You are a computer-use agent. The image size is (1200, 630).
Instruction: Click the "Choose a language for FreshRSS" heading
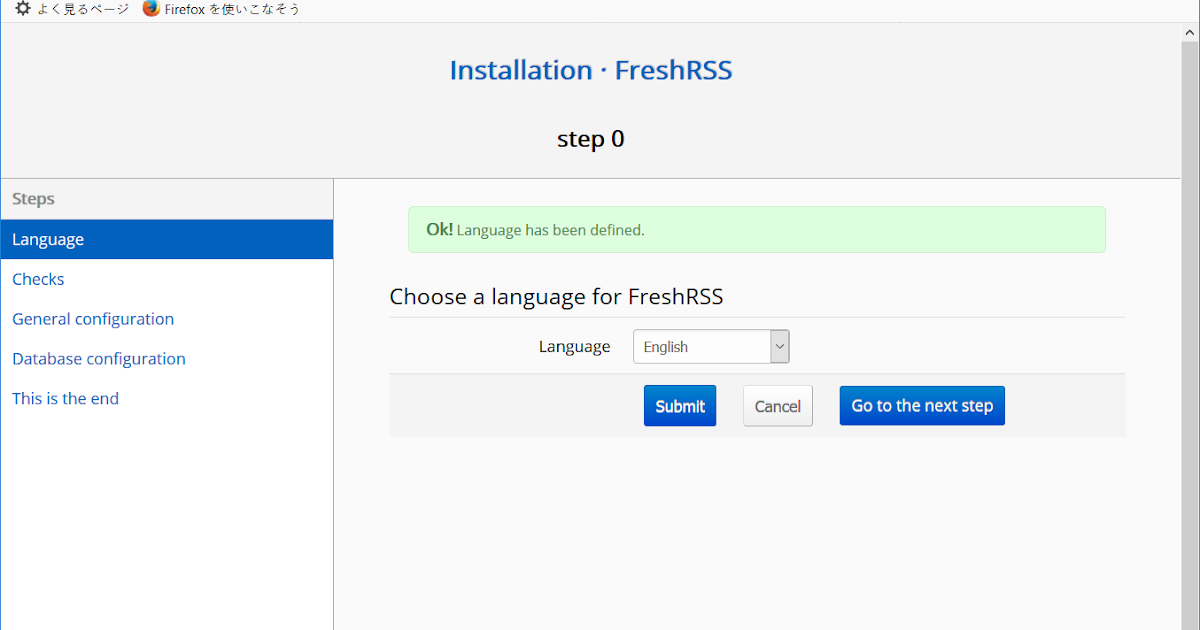coord(556,297)
